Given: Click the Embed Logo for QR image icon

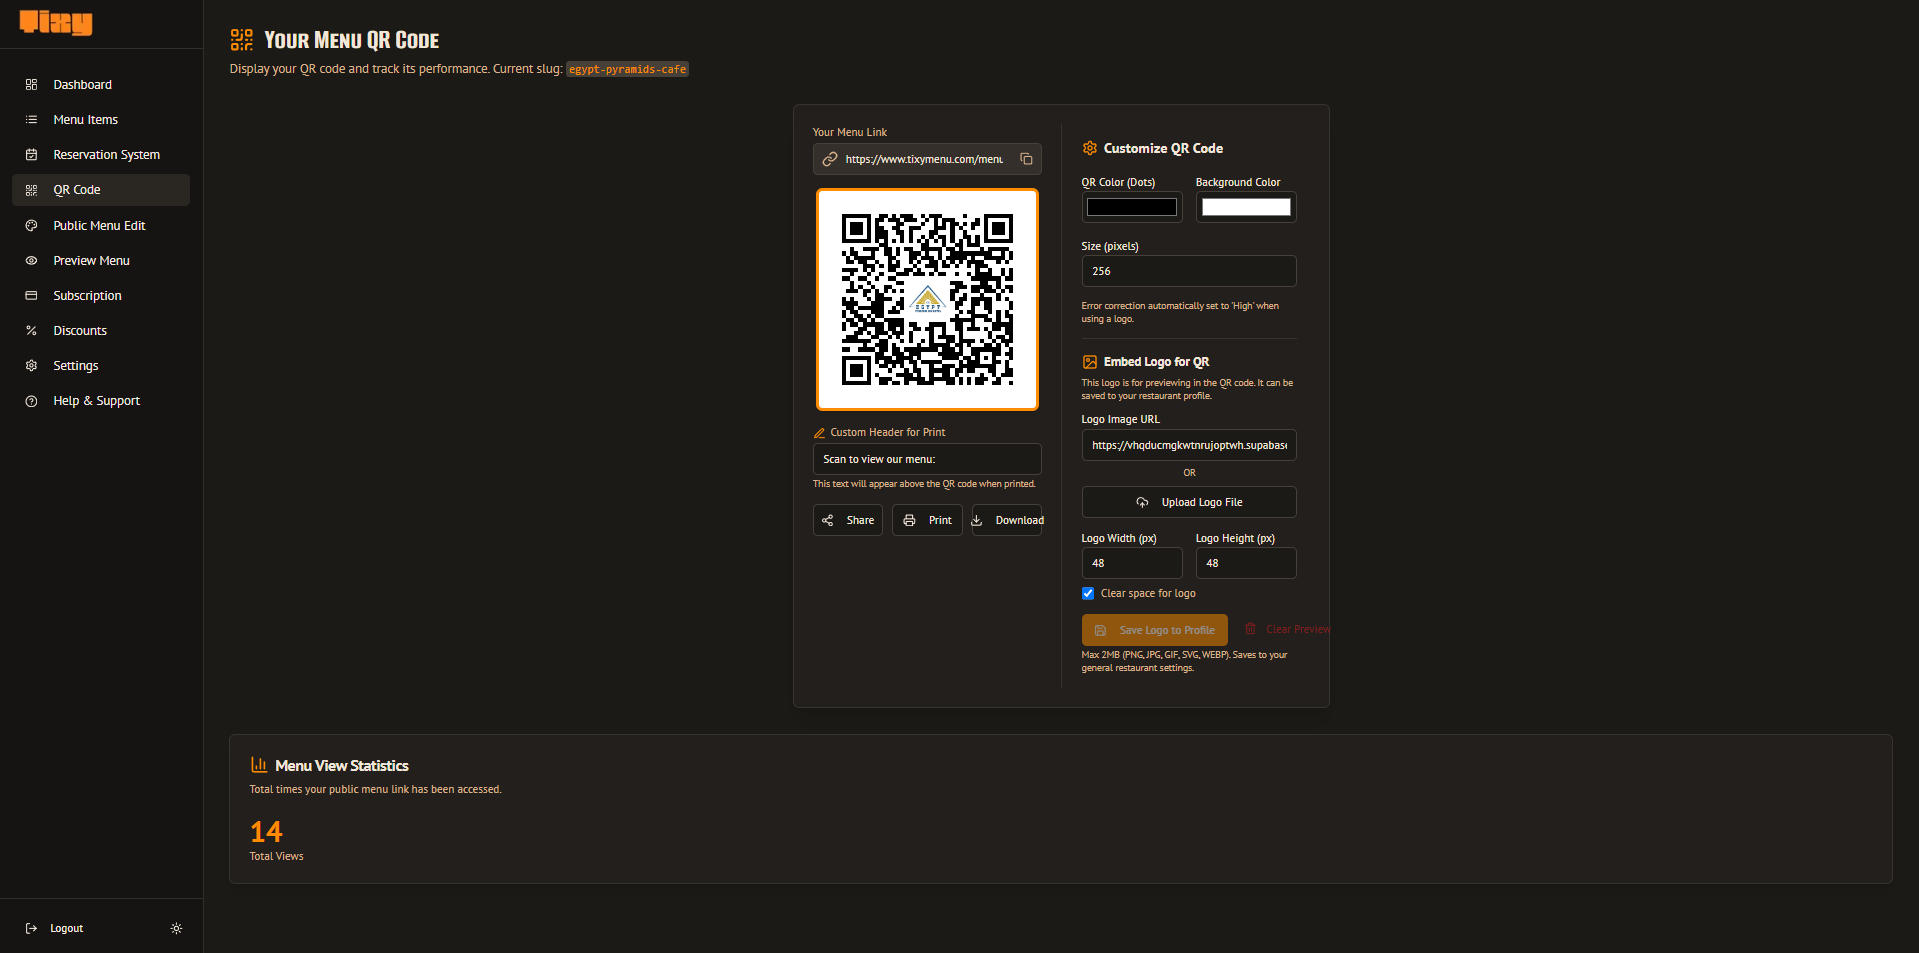Looking at the screenshot, I should point(1089,362).
